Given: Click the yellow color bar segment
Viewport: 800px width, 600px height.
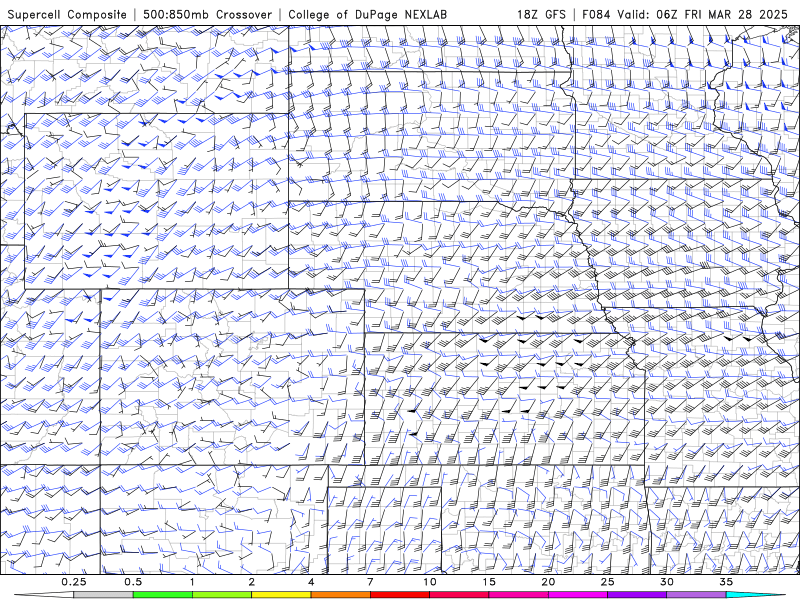Looking at the screenshot, I should (281, 595).
